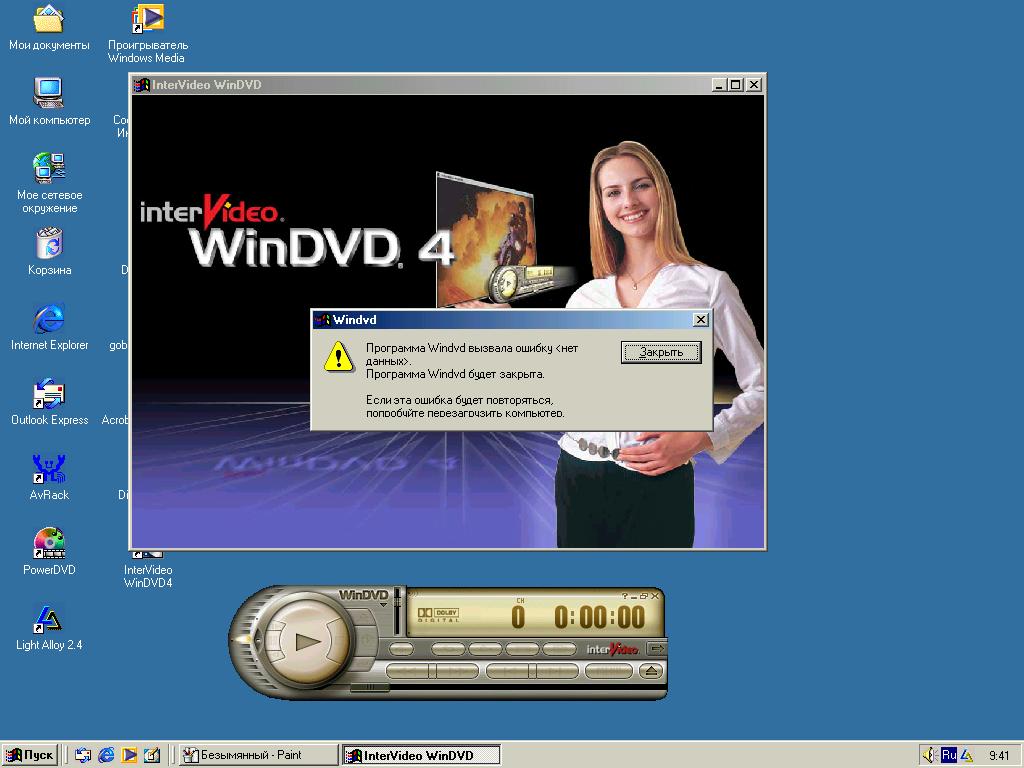The width and height of the screenshot is (1024, 768).
Task: Click the interVideo logo on the player panel
Action: (612, 648)
